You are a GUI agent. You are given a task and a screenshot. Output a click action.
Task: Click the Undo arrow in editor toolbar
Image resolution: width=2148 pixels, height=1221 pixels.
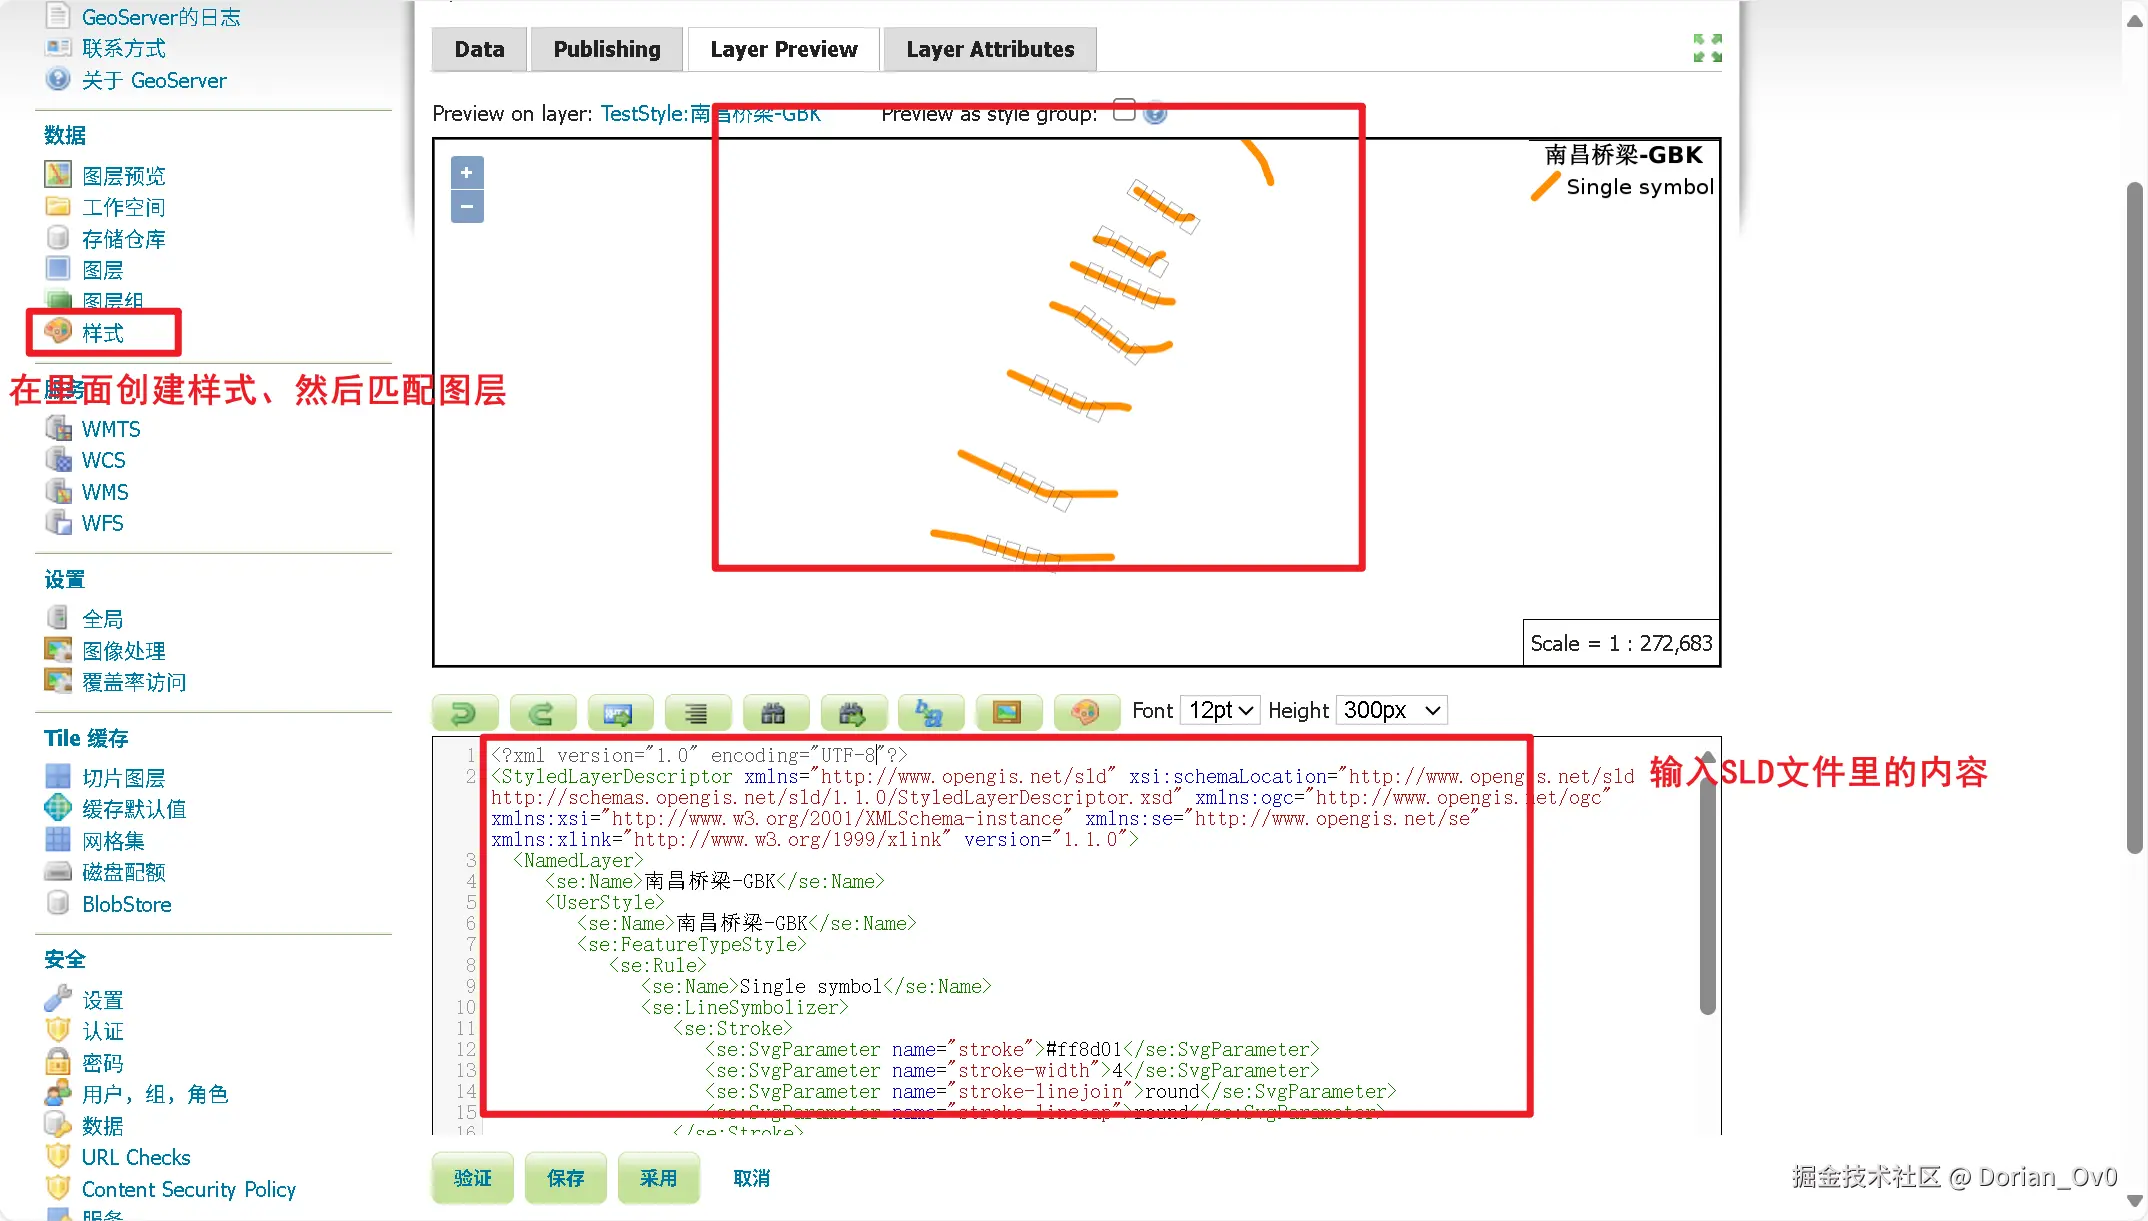point(464,712)
